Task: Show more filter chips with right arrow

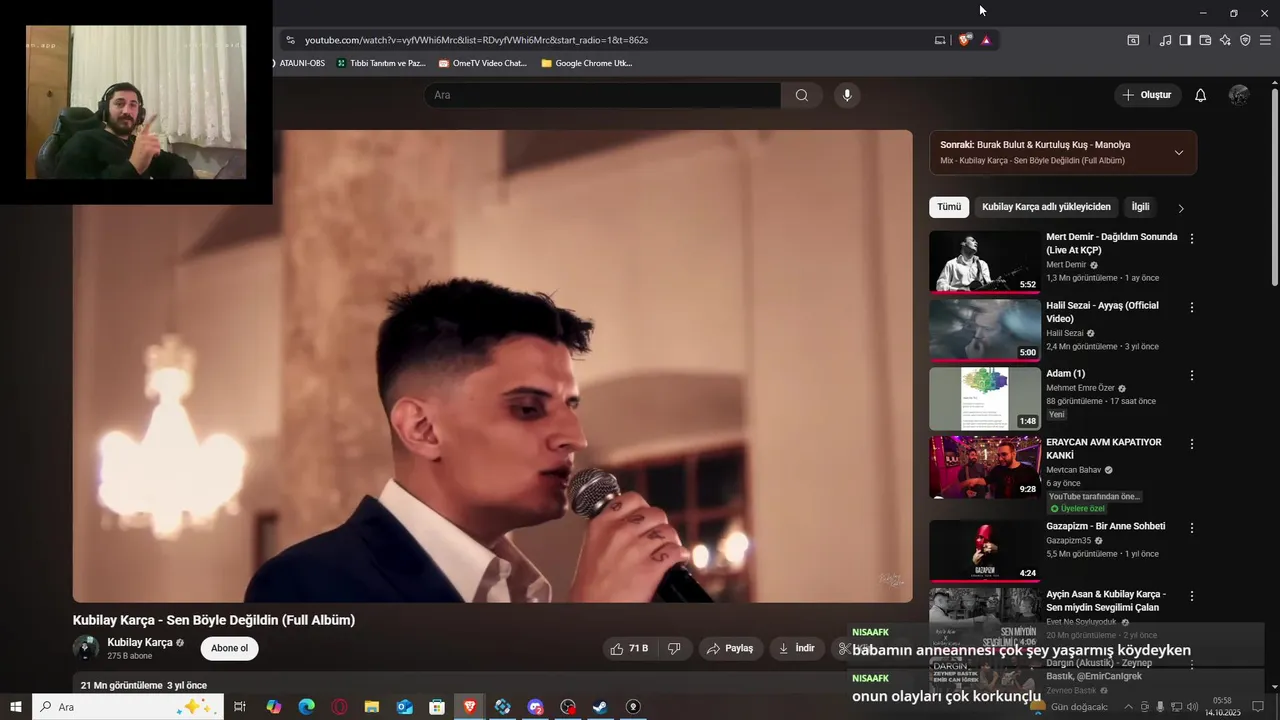Action: tap(1181, 208)
